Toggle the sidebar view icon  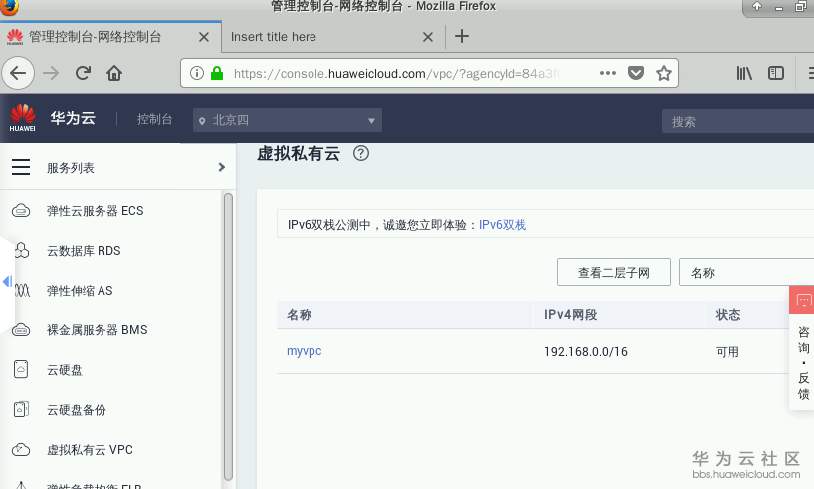point(776,73)
